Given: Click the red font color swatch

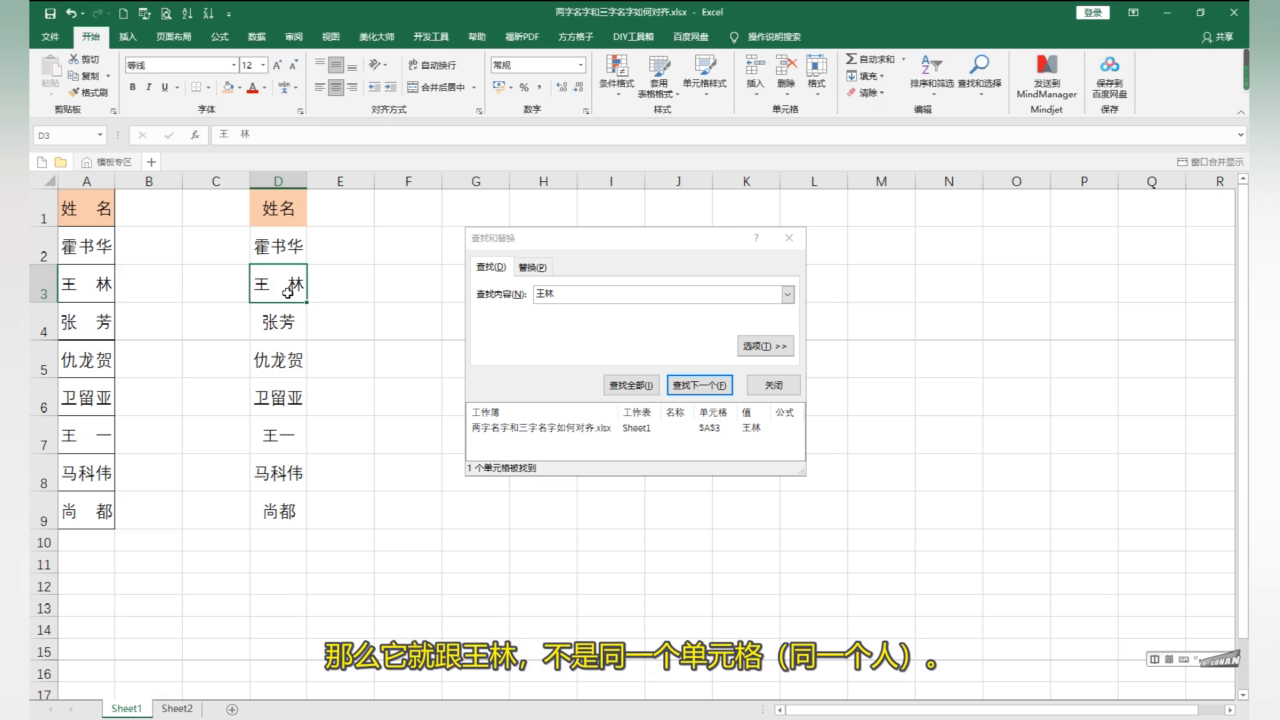Looking at the screenshot, I should (252, 88).
